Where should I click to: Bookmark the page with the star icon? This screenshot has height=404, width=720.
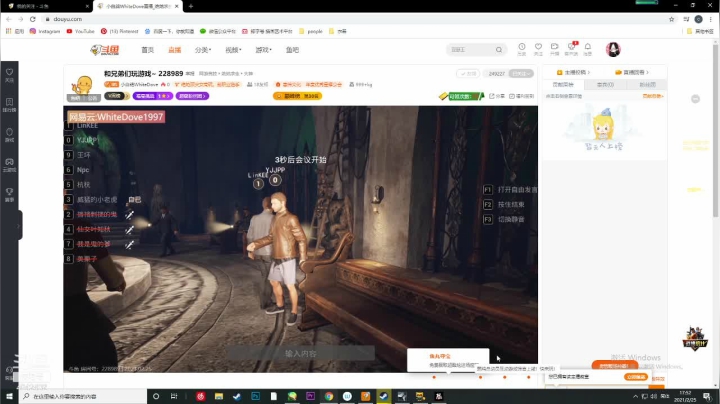[x=671, y=19]
